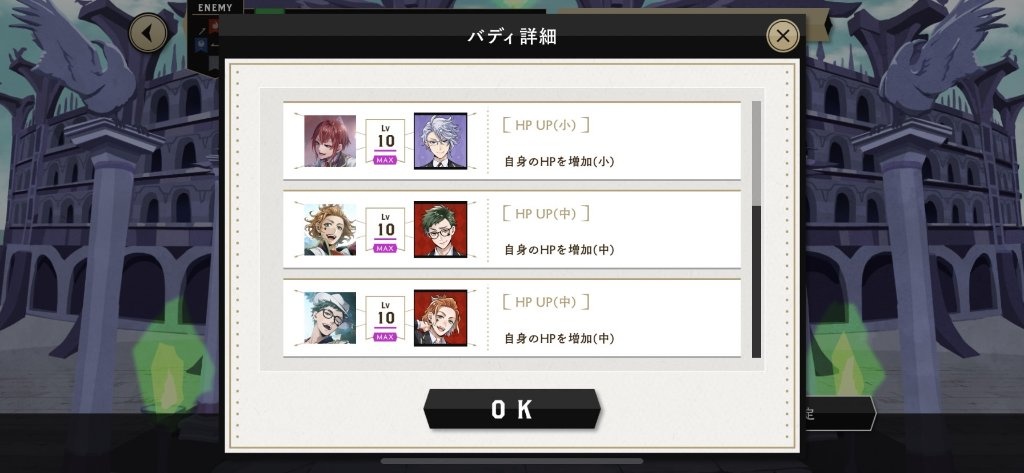This screenshot has width=1024, height=473.
Task: Tap the 自身のHPを増加(小) description text
Action: pyautogui.click(x=559, y=161)
